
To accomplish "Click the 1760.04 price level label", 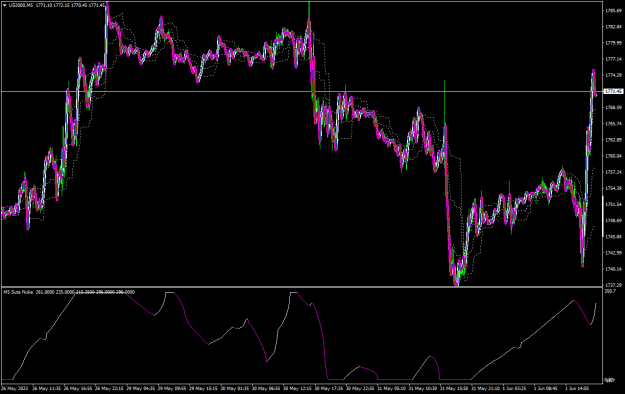I will tap(613, 156).
